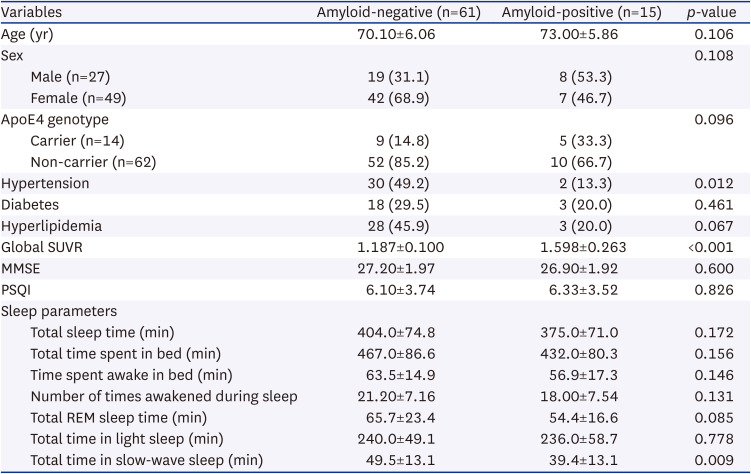The height and width of the screenshot is (474, 751).
Task: Select the Amyloid-negative (n=61) column header
Action: coord(395,13)
